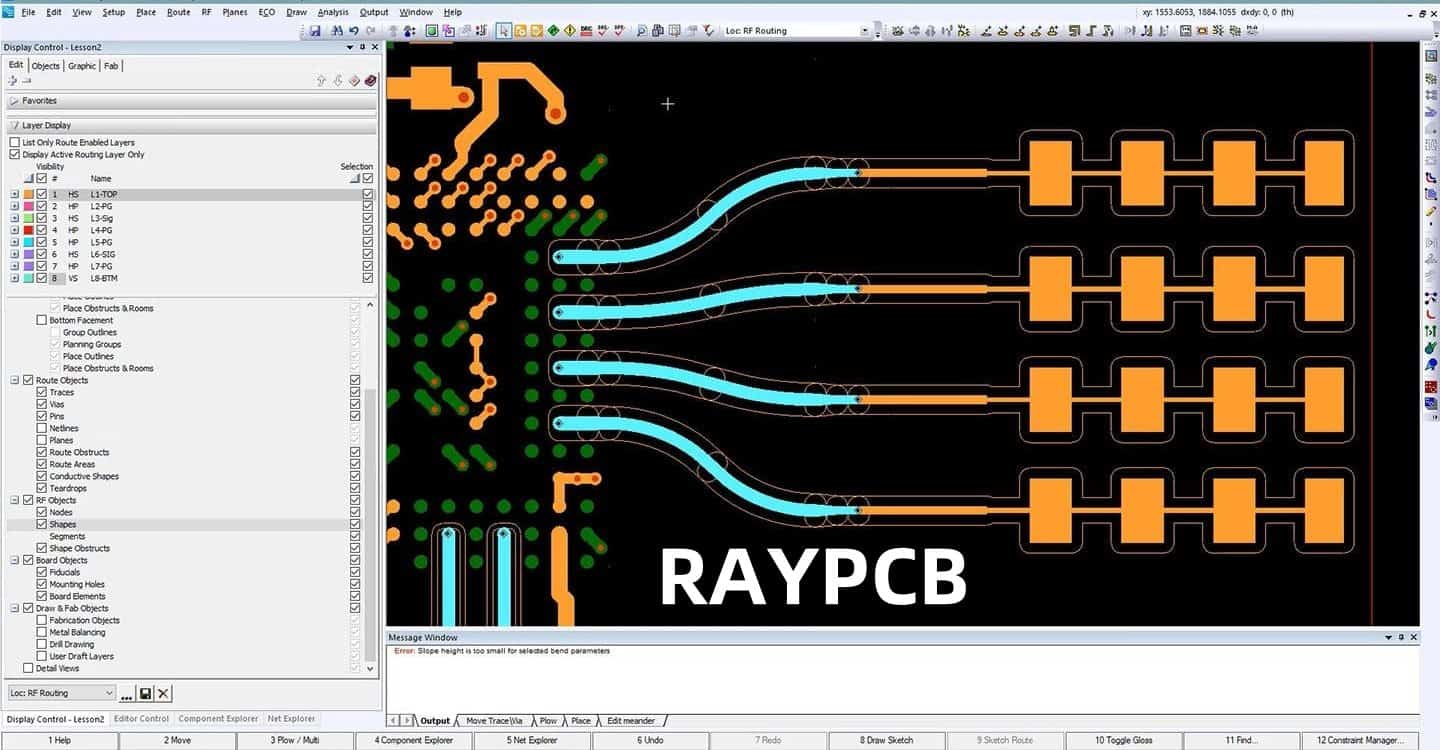Screen dimensions: 1440x750
Task: Toggle visibility checkbox for layer L5-PG
Action: [42, 242]
